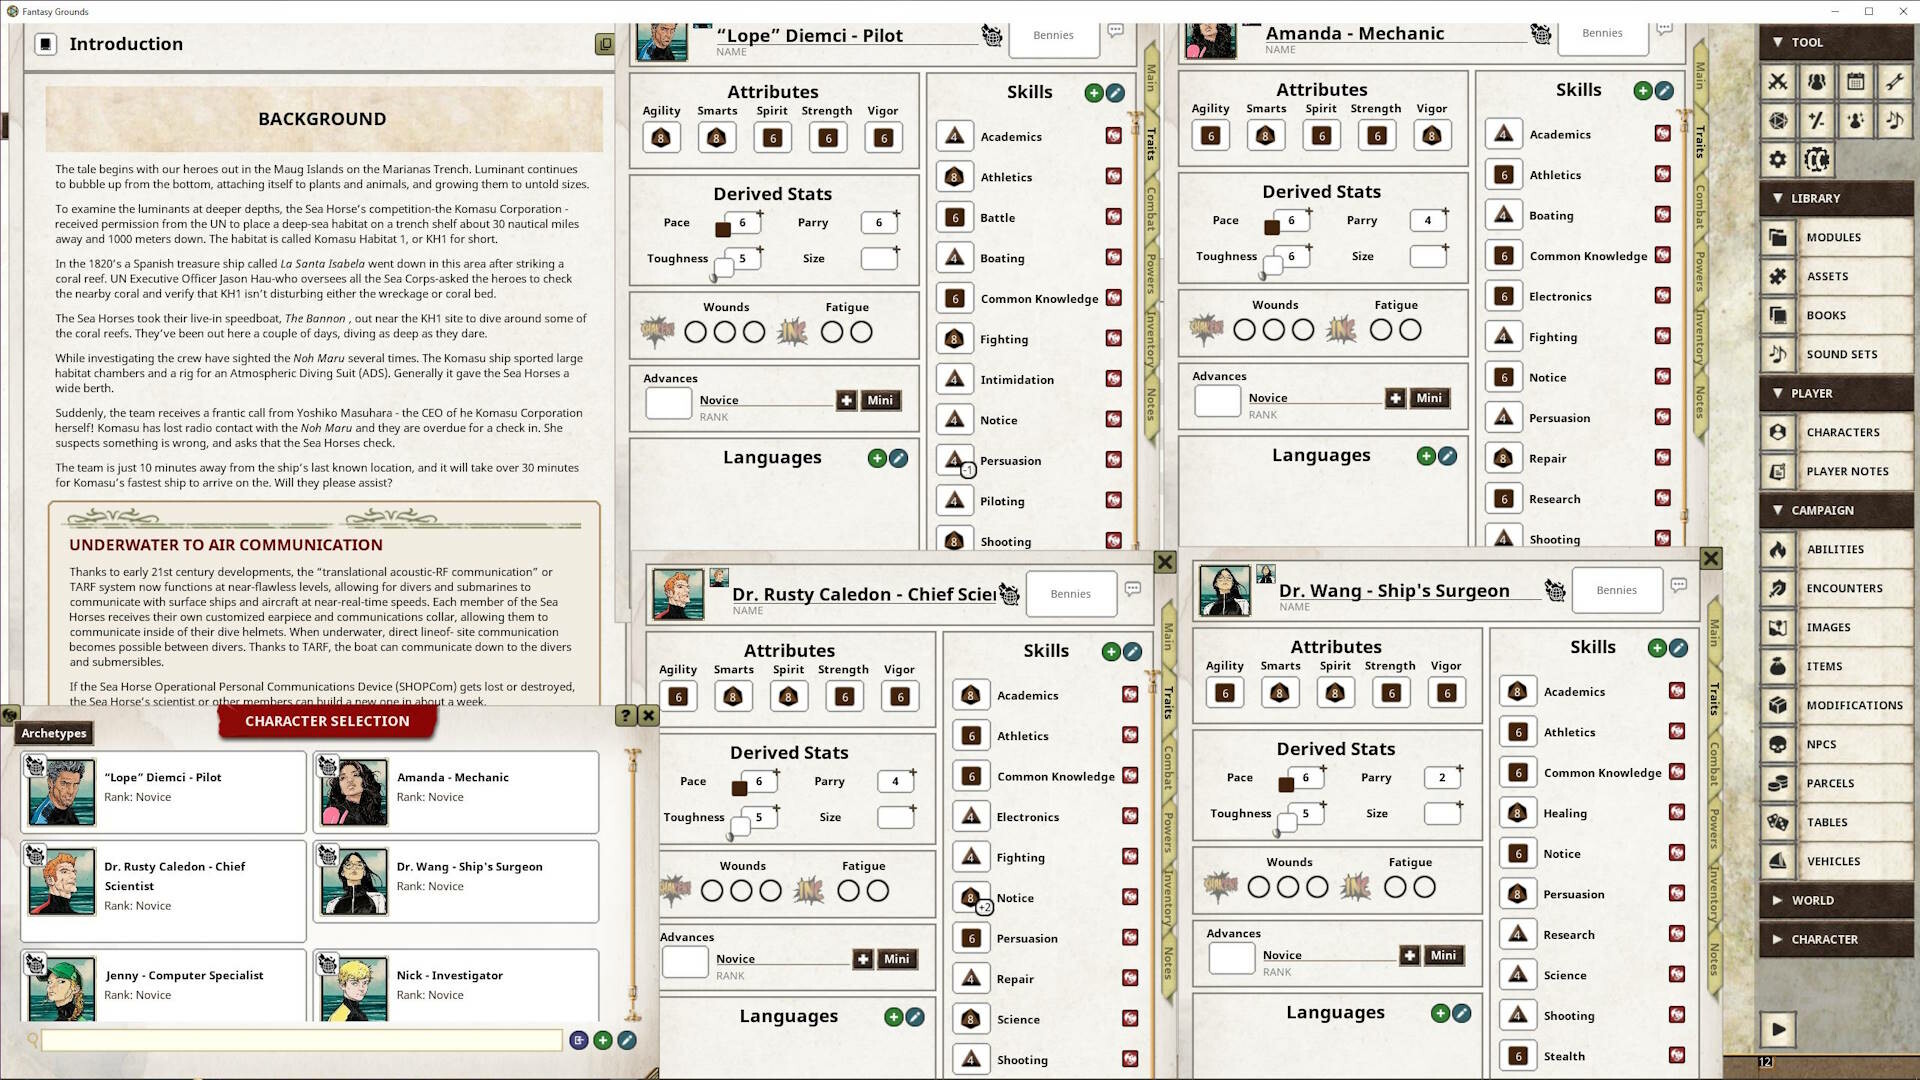Click the Mini button under Rusty Caledon's Advances
Viewport: 1920px width, 1080px height.
[896, 958]
